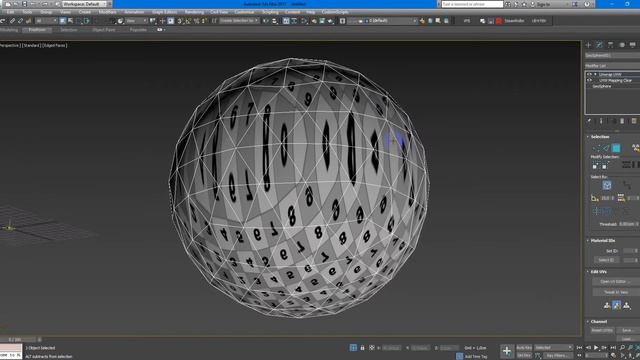
Task: Open the Layer Explorer toggle icon
Action: 294,20
